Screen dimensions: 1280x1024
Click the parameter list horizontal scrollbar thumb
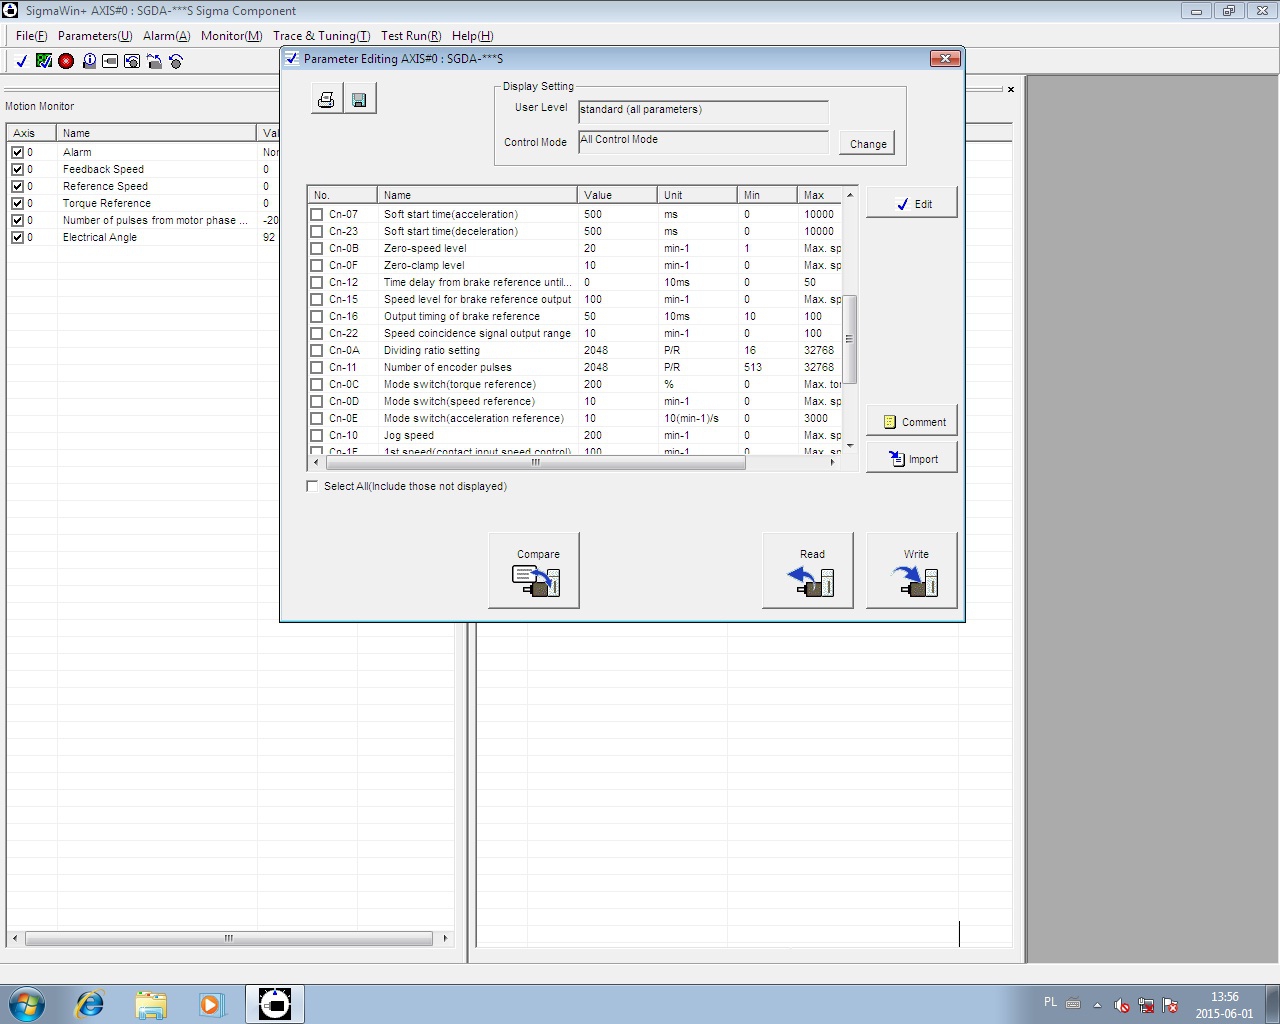pos(536,463)
